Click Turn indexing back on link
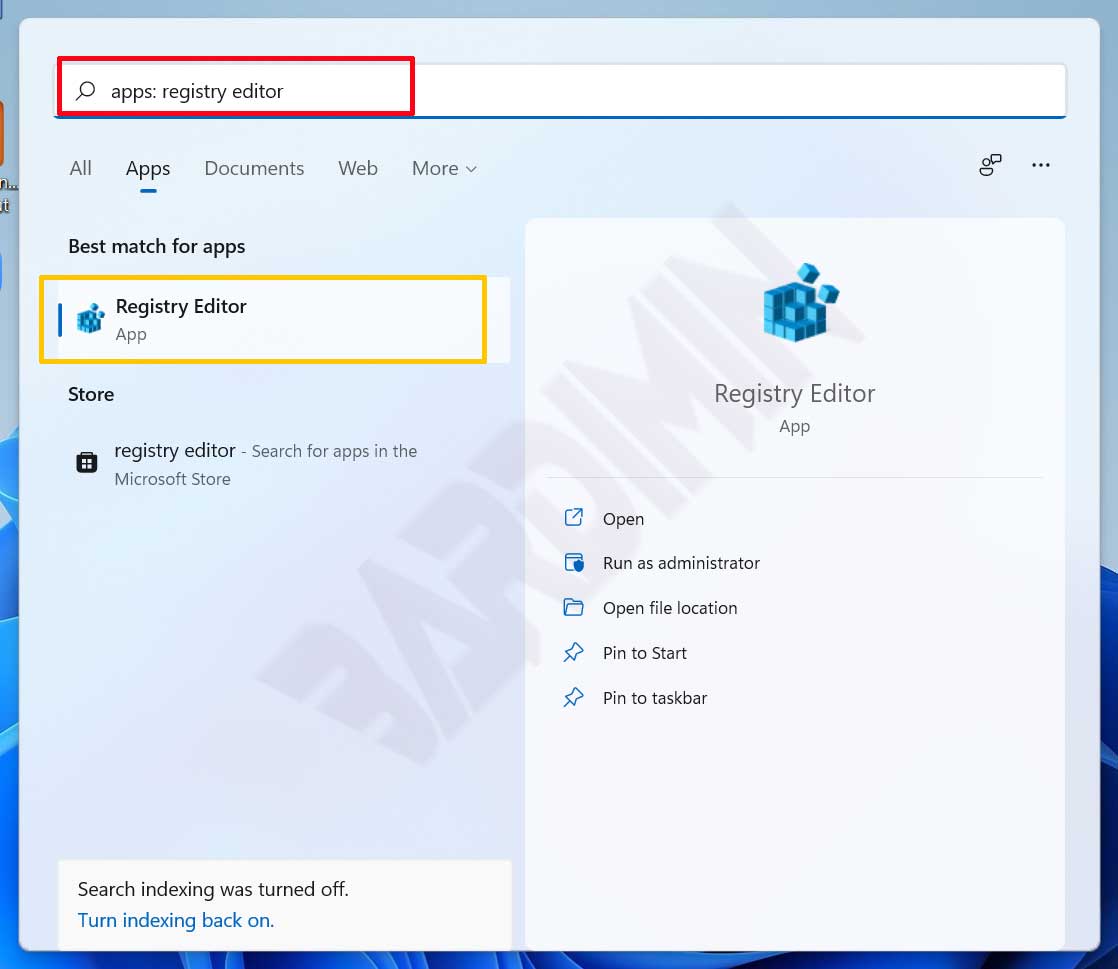 [175, 921]
